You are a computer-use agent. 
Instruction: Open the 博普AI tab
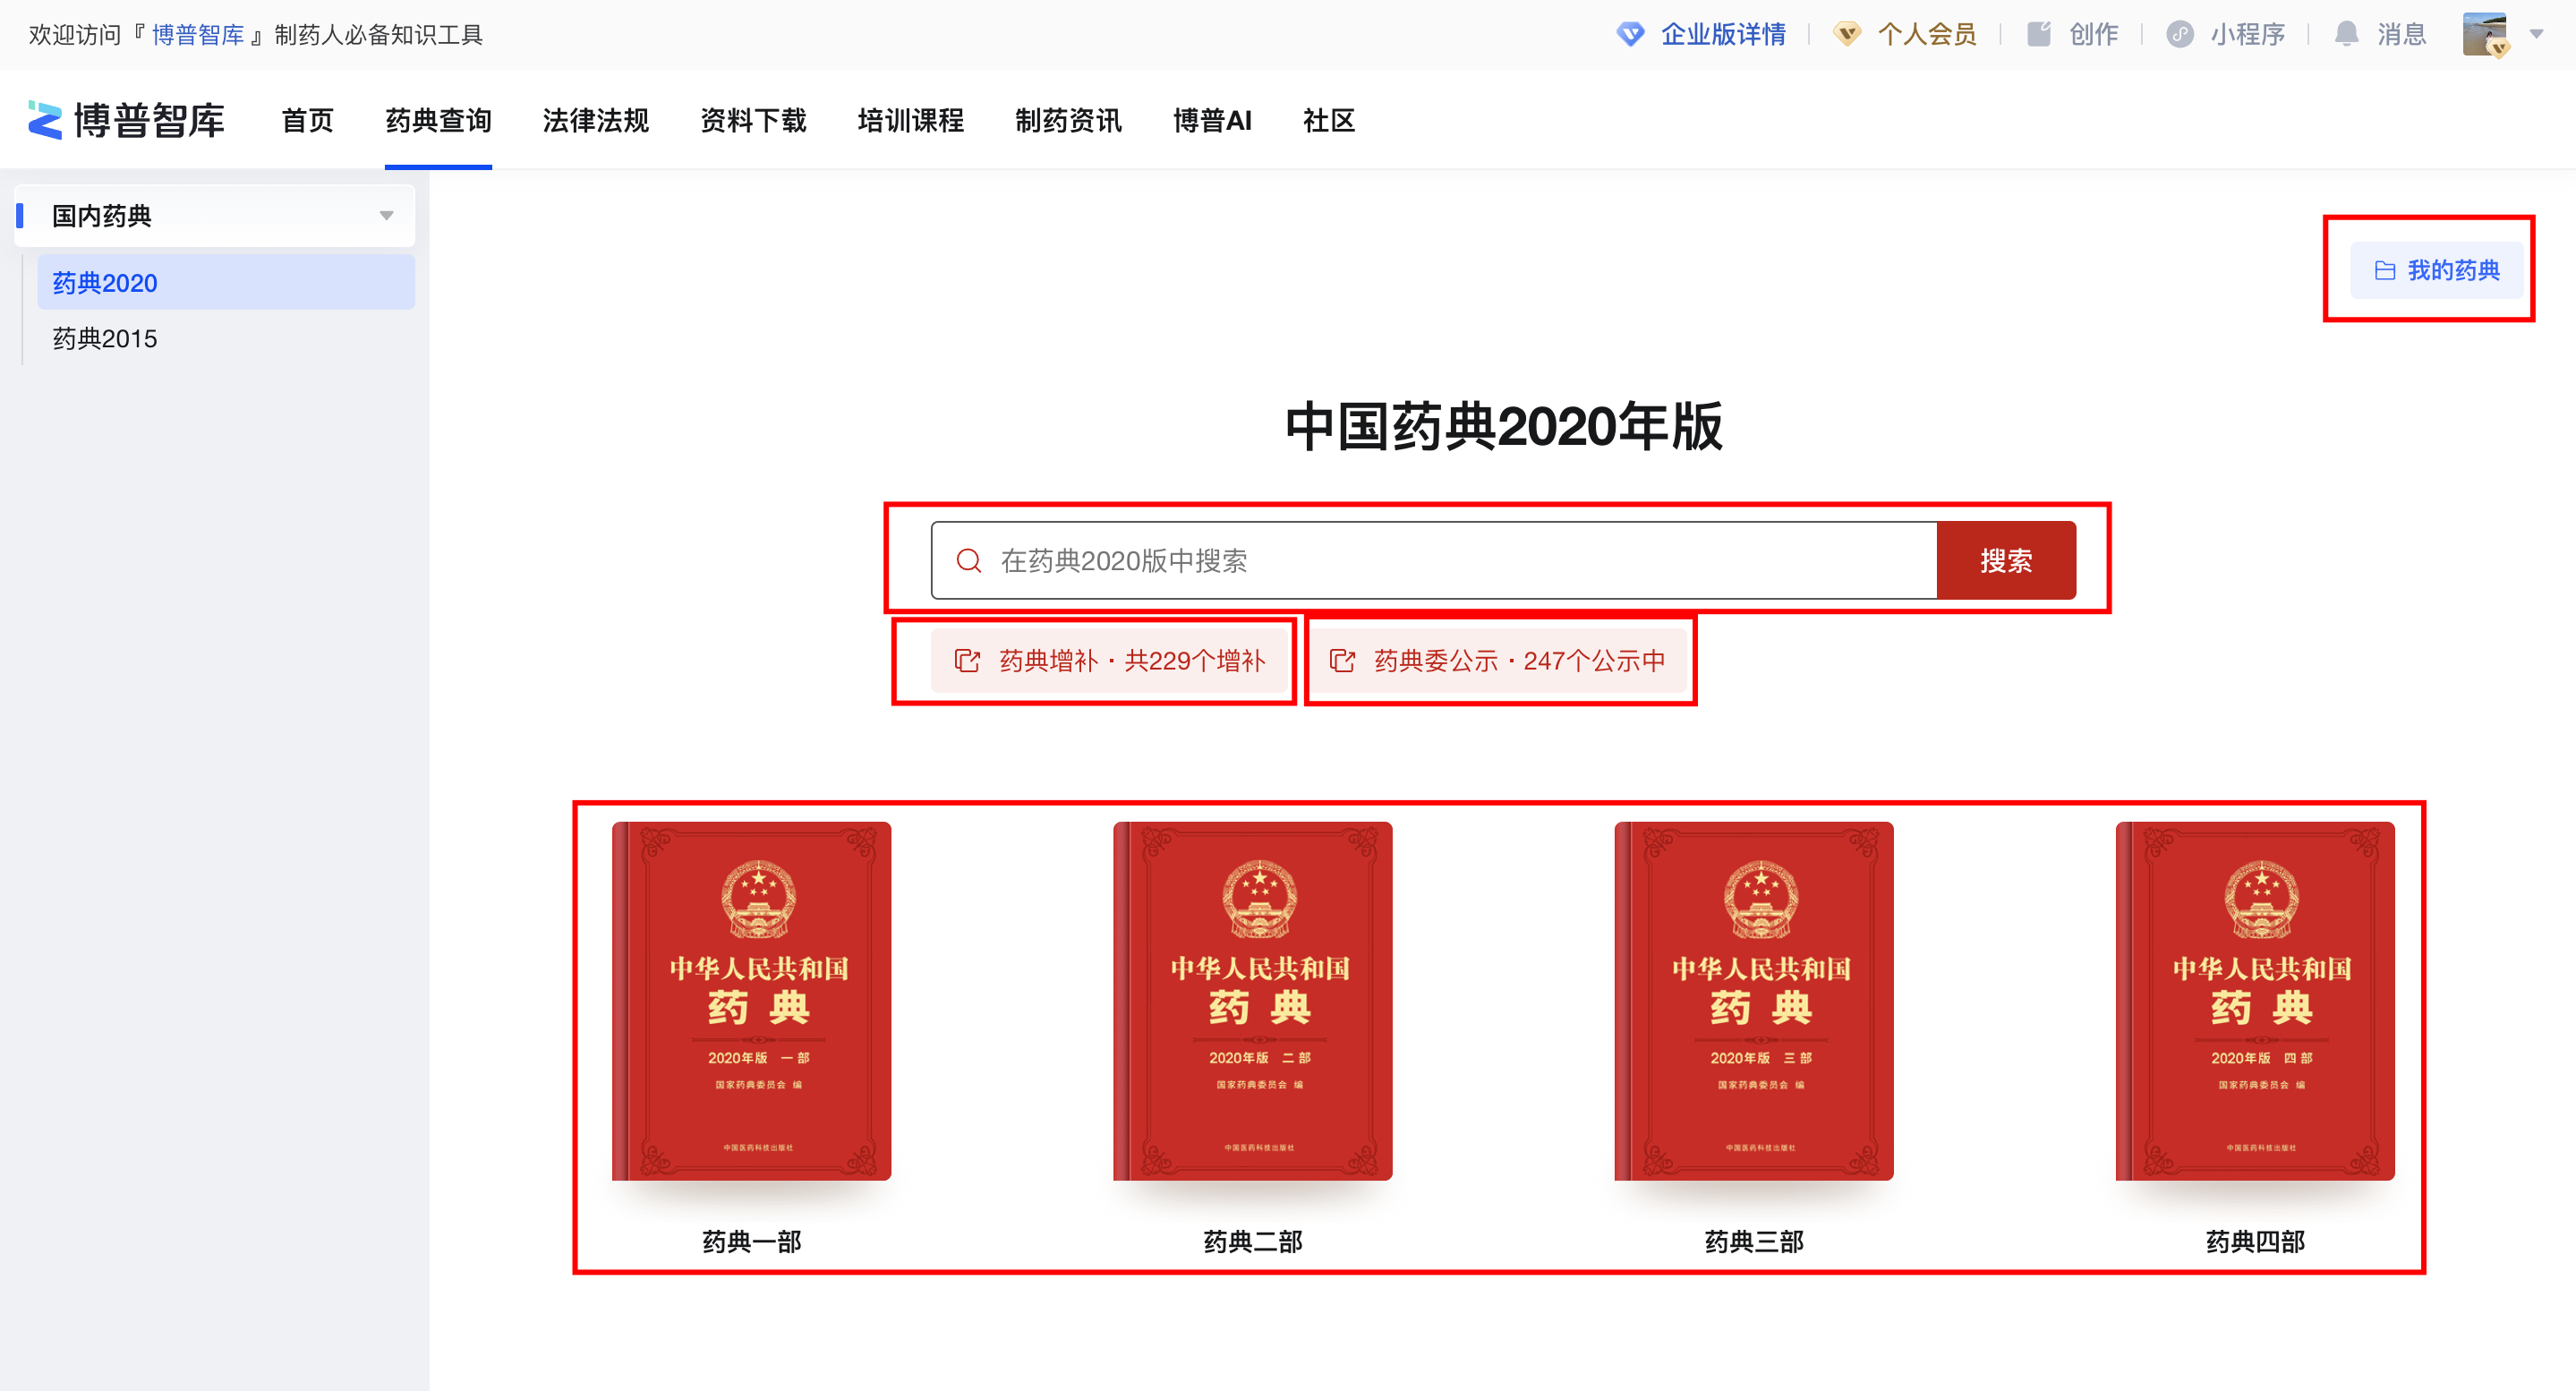coord(1212,121)
